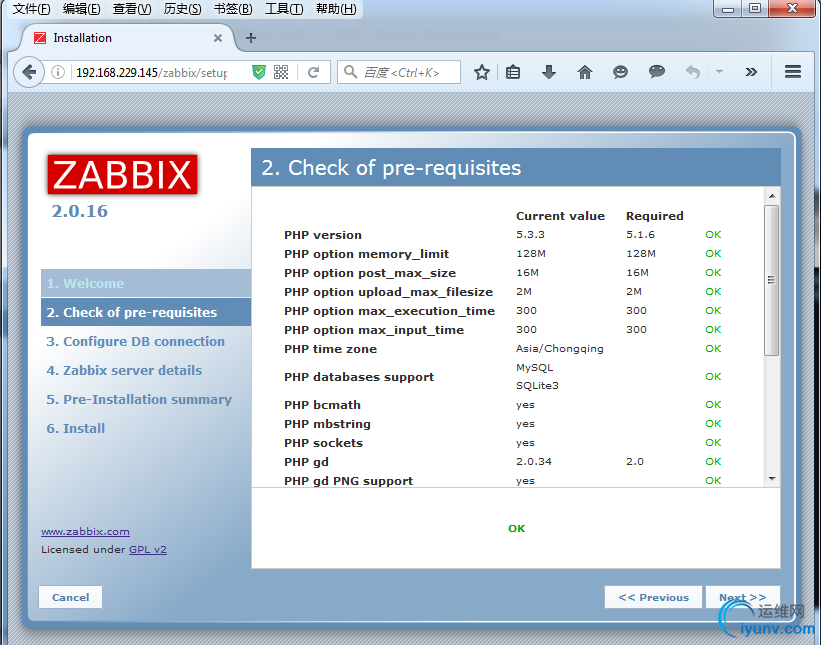Click 'SQLite3' value
This screenshot has width=821, height=645.
tap(537, 386)
